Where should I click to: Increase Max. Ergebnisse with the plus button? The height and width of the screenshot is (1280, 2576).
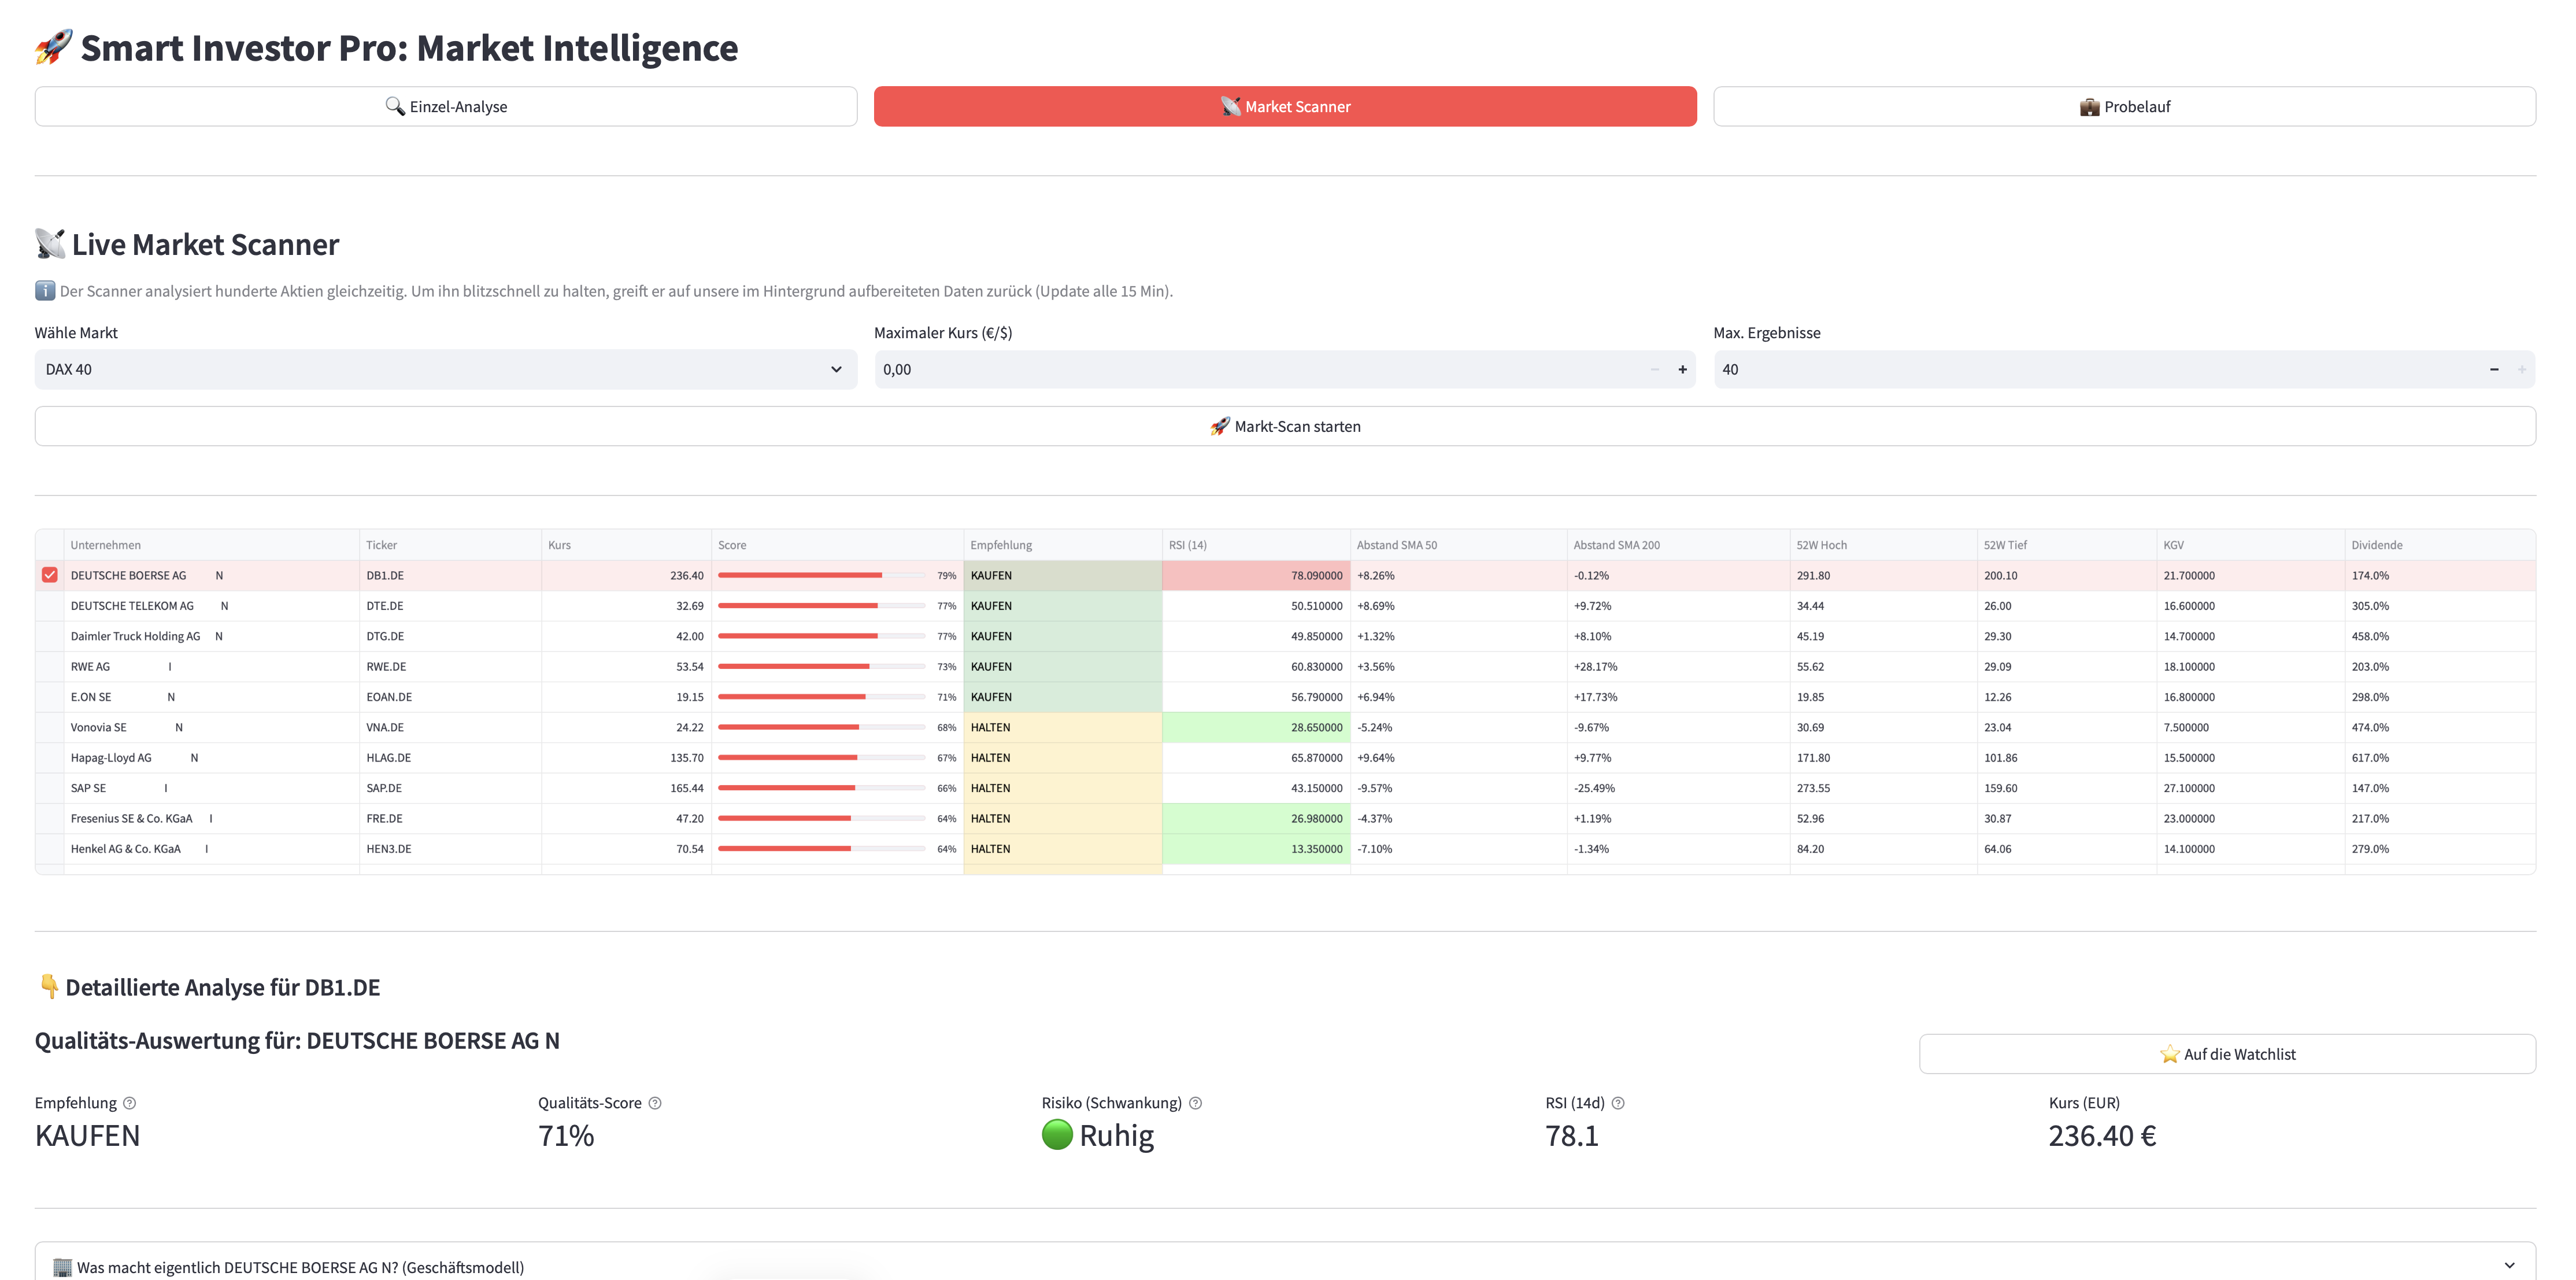(x=2522, y=369)
